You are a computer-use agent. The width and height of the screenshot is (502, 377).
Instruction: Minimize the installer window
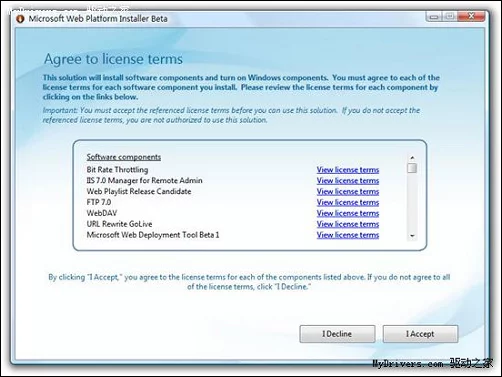point(434,16)
